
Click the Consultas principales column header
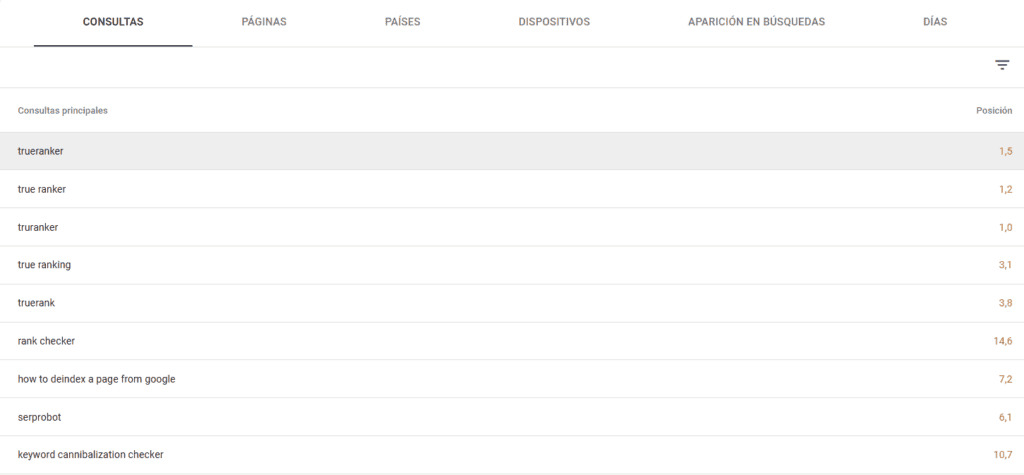click(x=63, y=111)
